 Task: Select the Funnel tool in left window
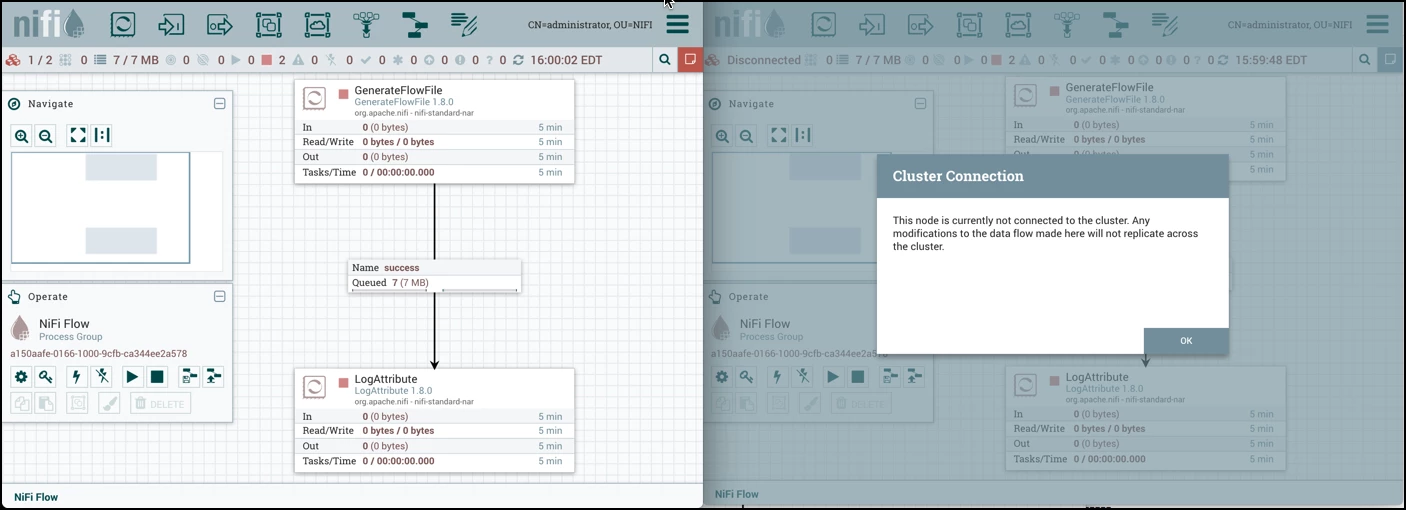click(366, 23)
